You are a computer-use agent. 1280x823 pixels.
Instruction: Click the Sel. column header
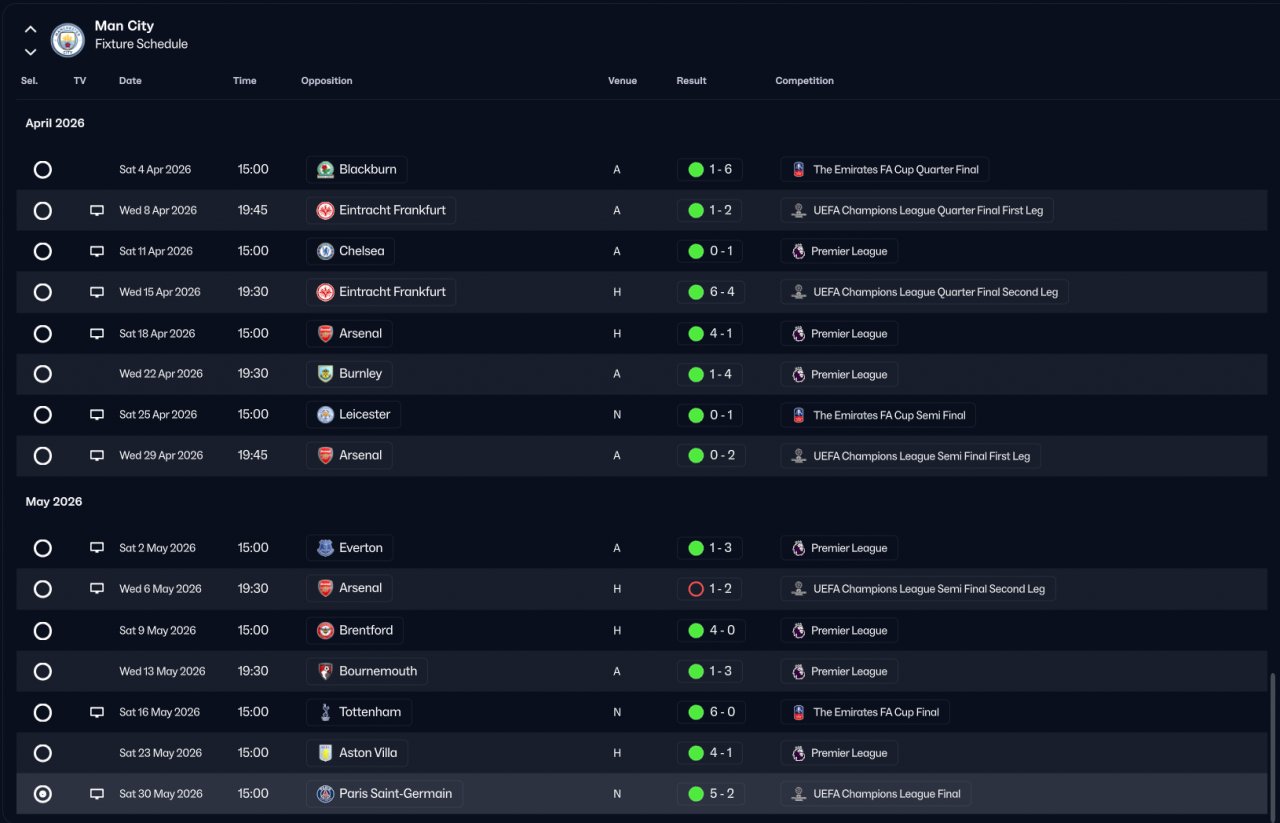29,81
